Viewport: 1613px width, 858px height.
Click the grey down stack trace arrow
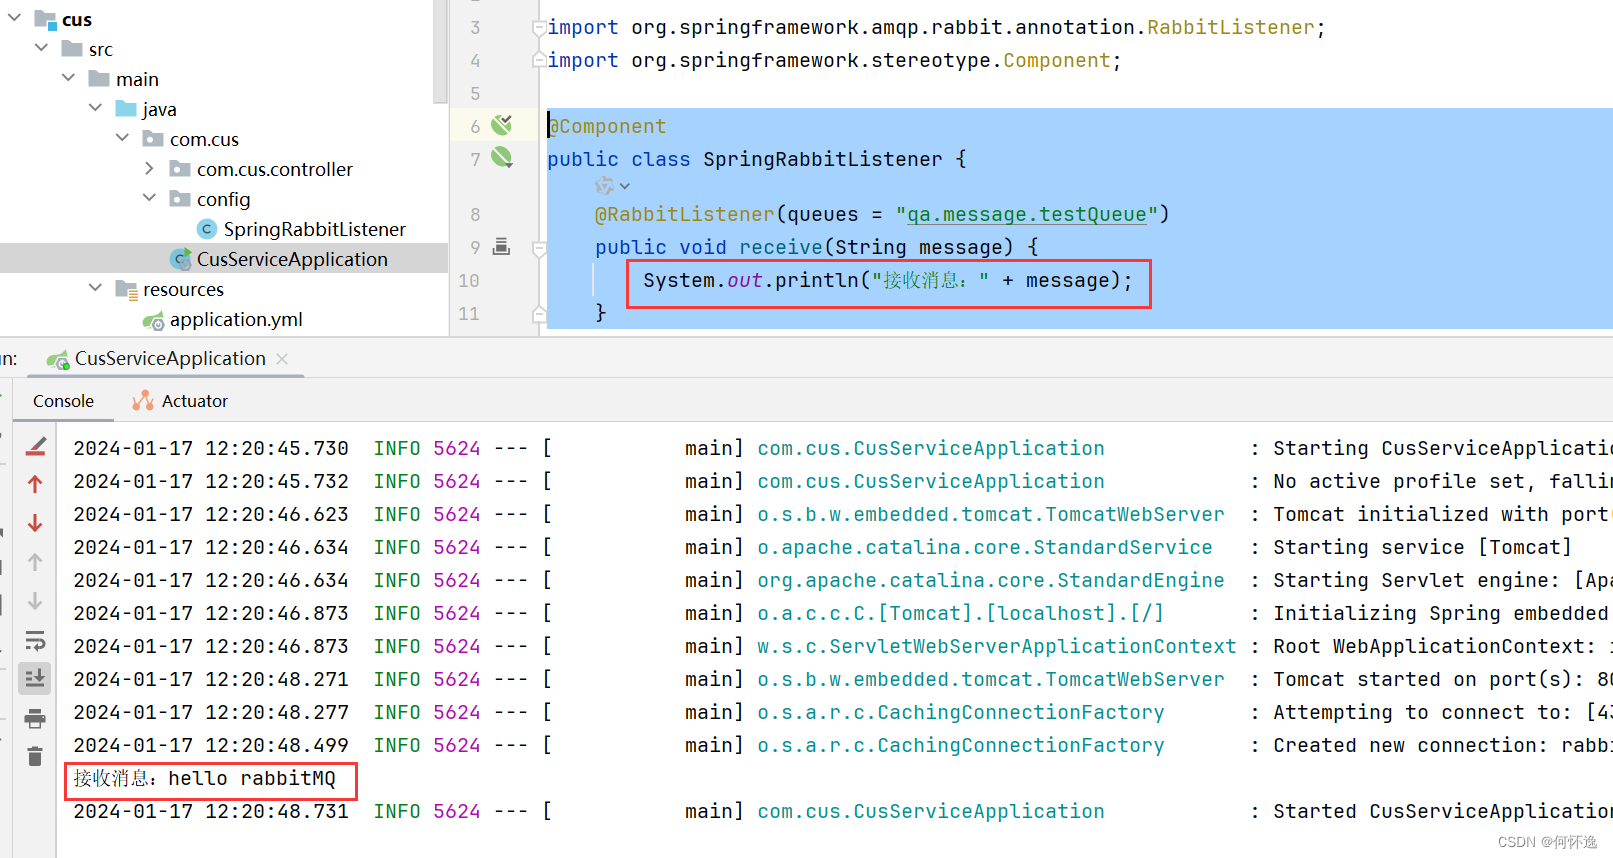click(x=35, y=601)
